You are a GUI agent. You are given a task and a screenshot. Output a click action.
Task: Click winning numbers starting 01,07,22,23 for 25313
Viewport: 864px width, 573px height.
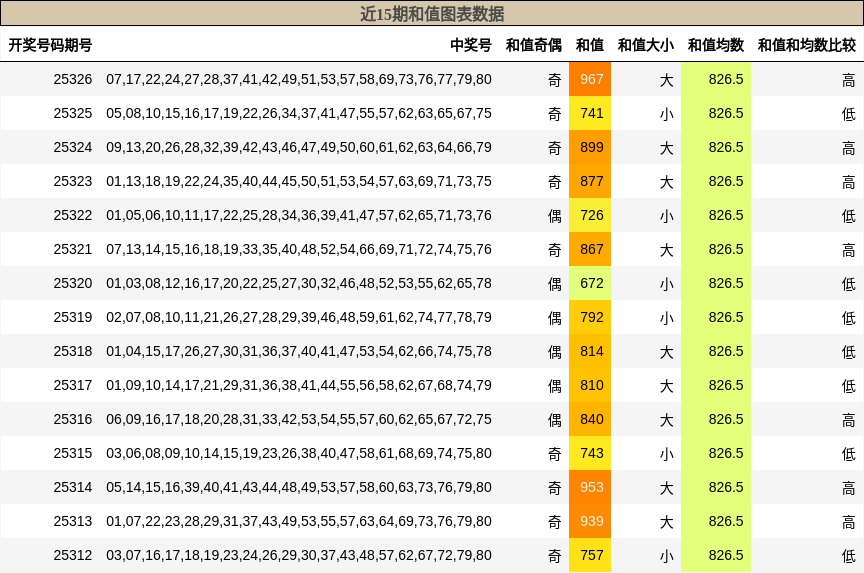point(299,521)
